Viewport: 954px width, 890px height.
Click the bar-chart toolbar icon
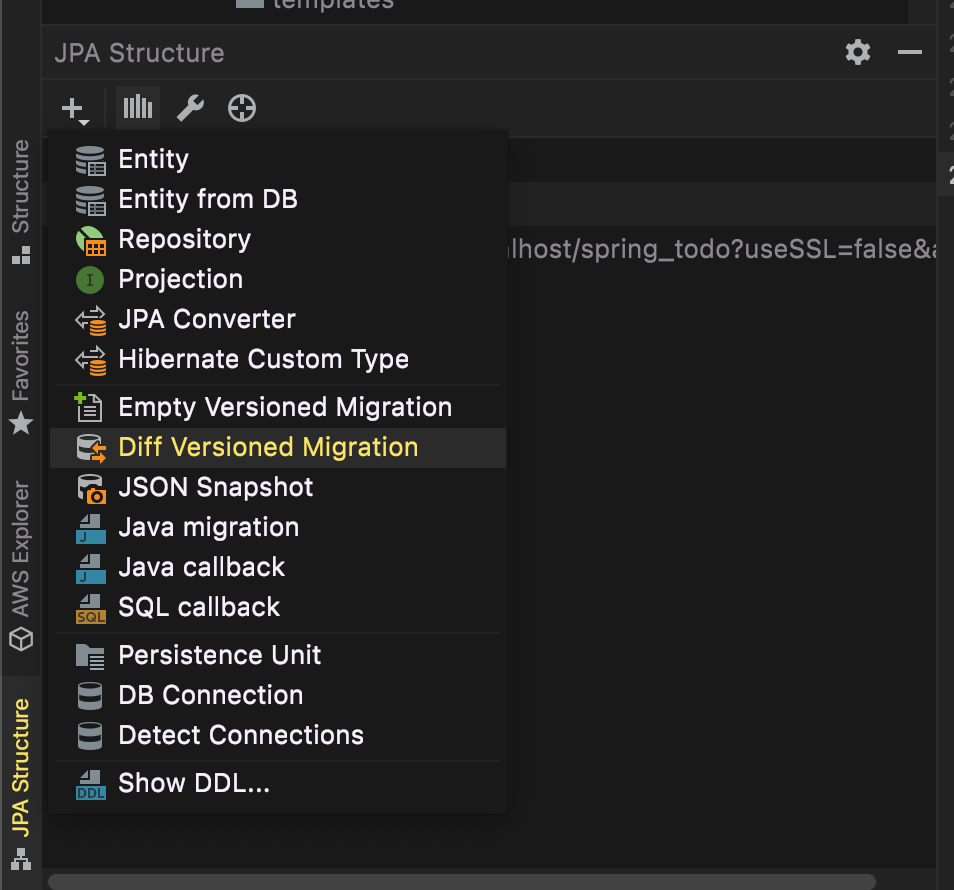138,108
